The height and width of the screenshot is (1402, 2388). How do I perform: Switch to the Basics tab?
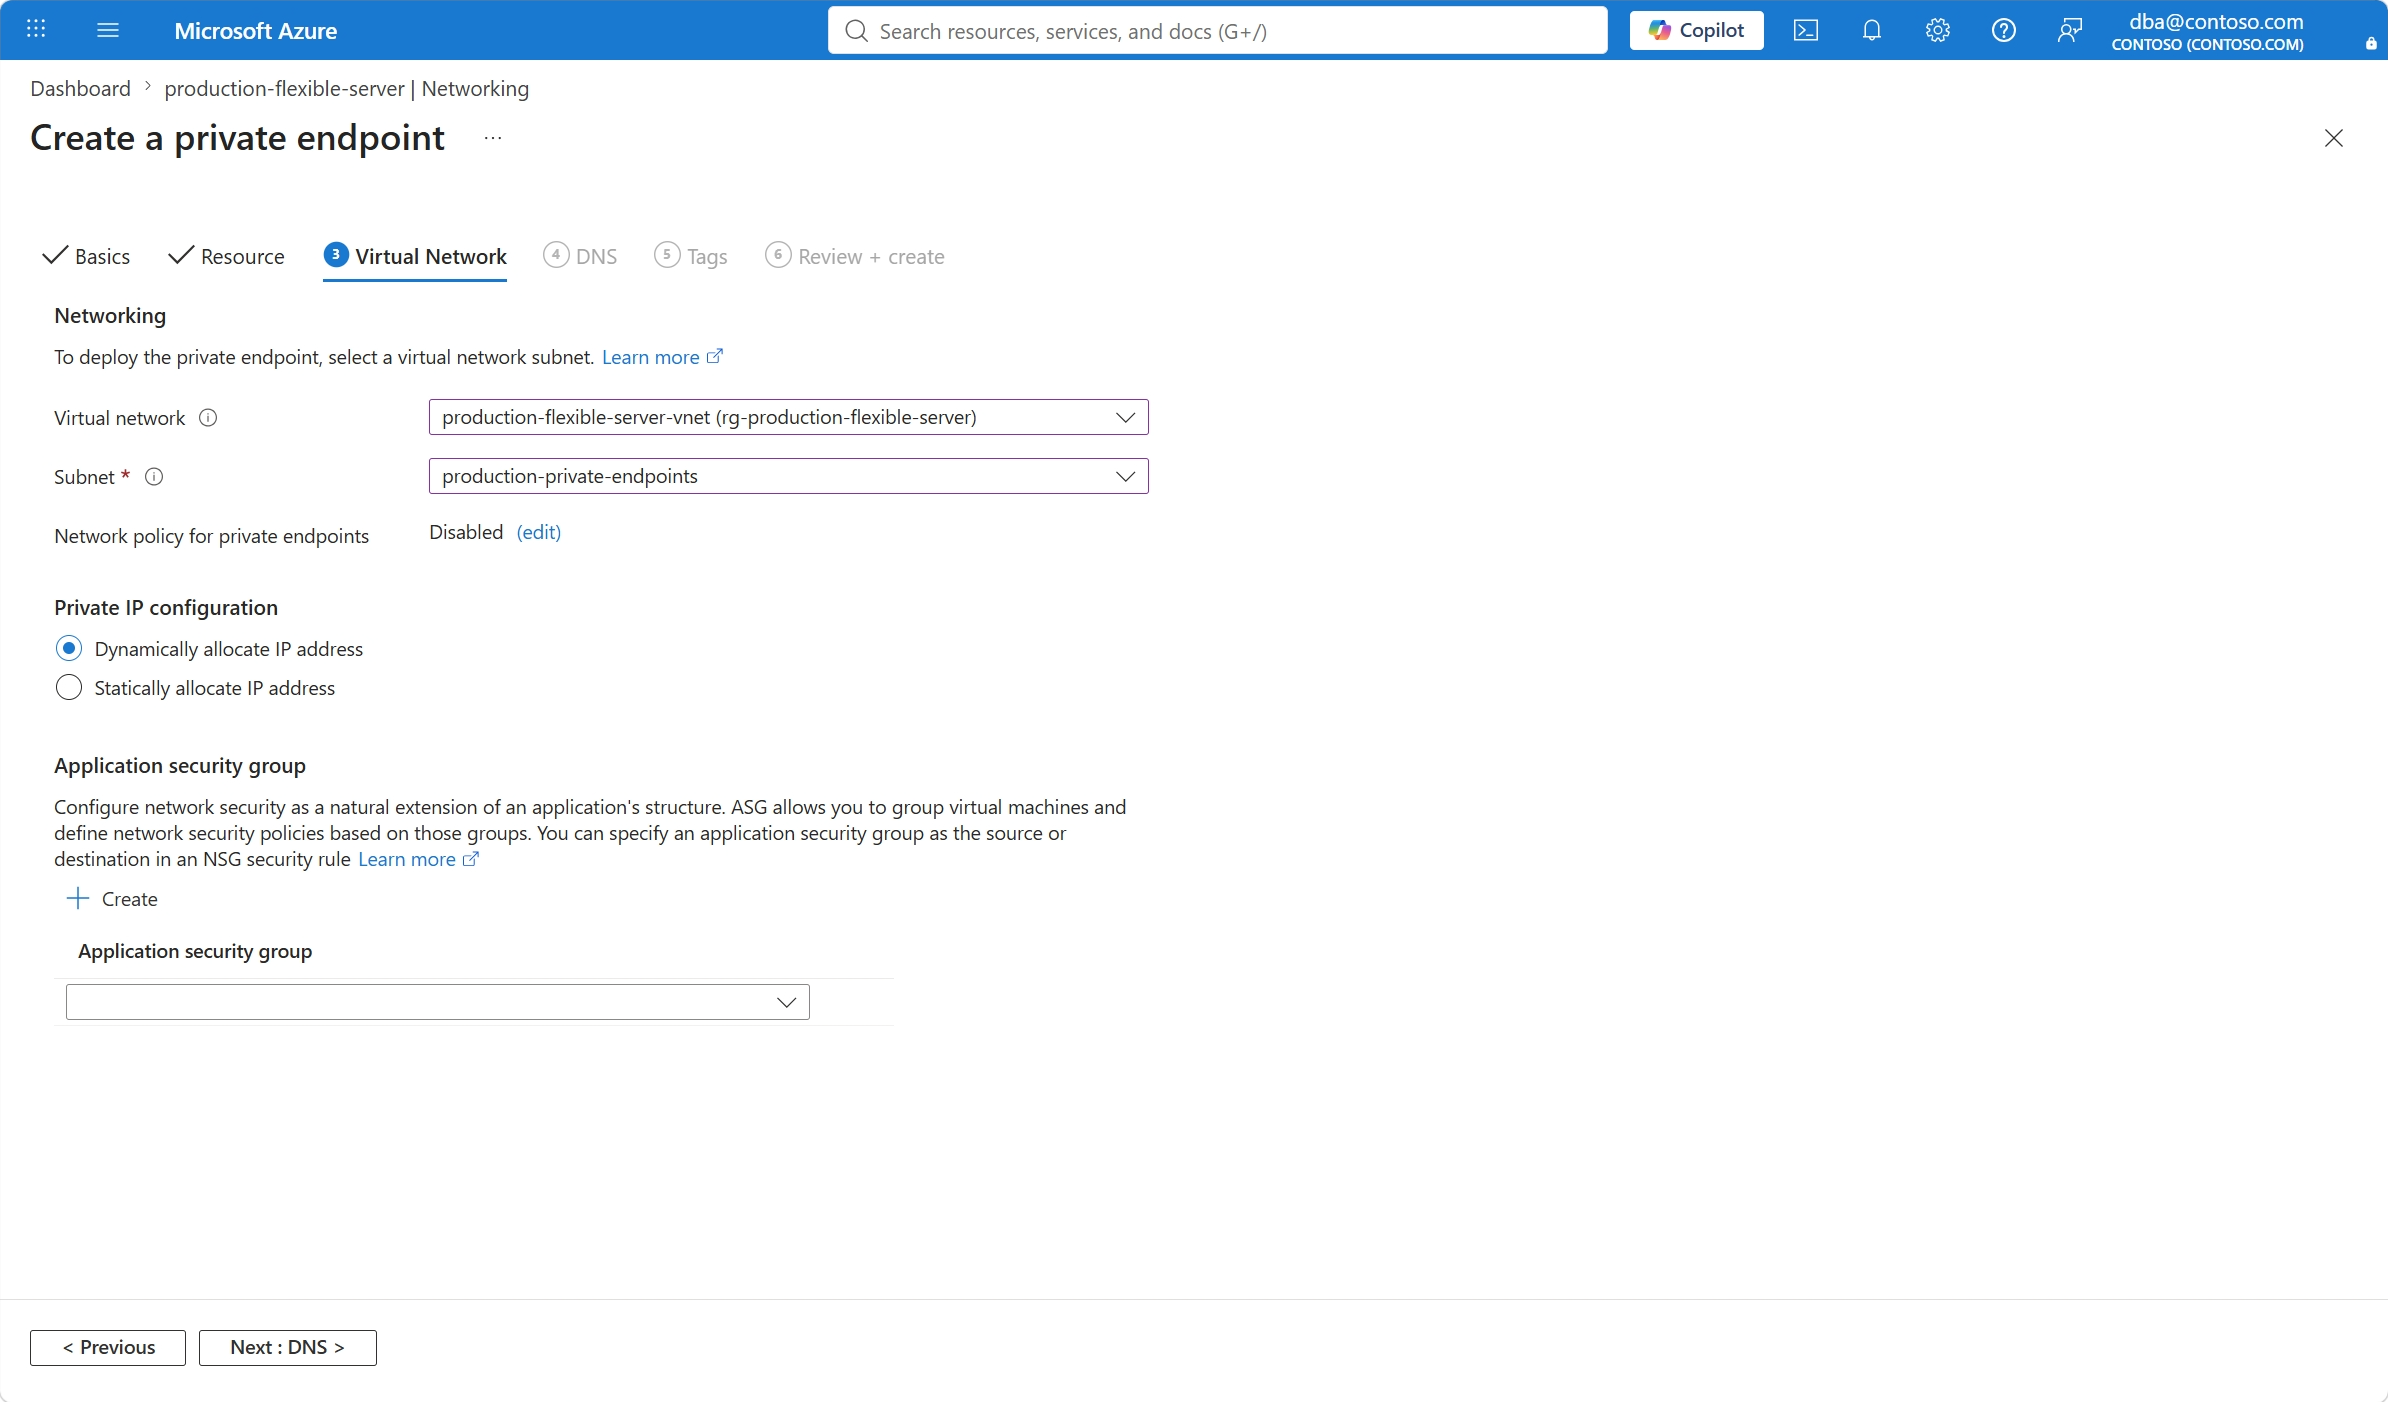click(x=87, y=256)
